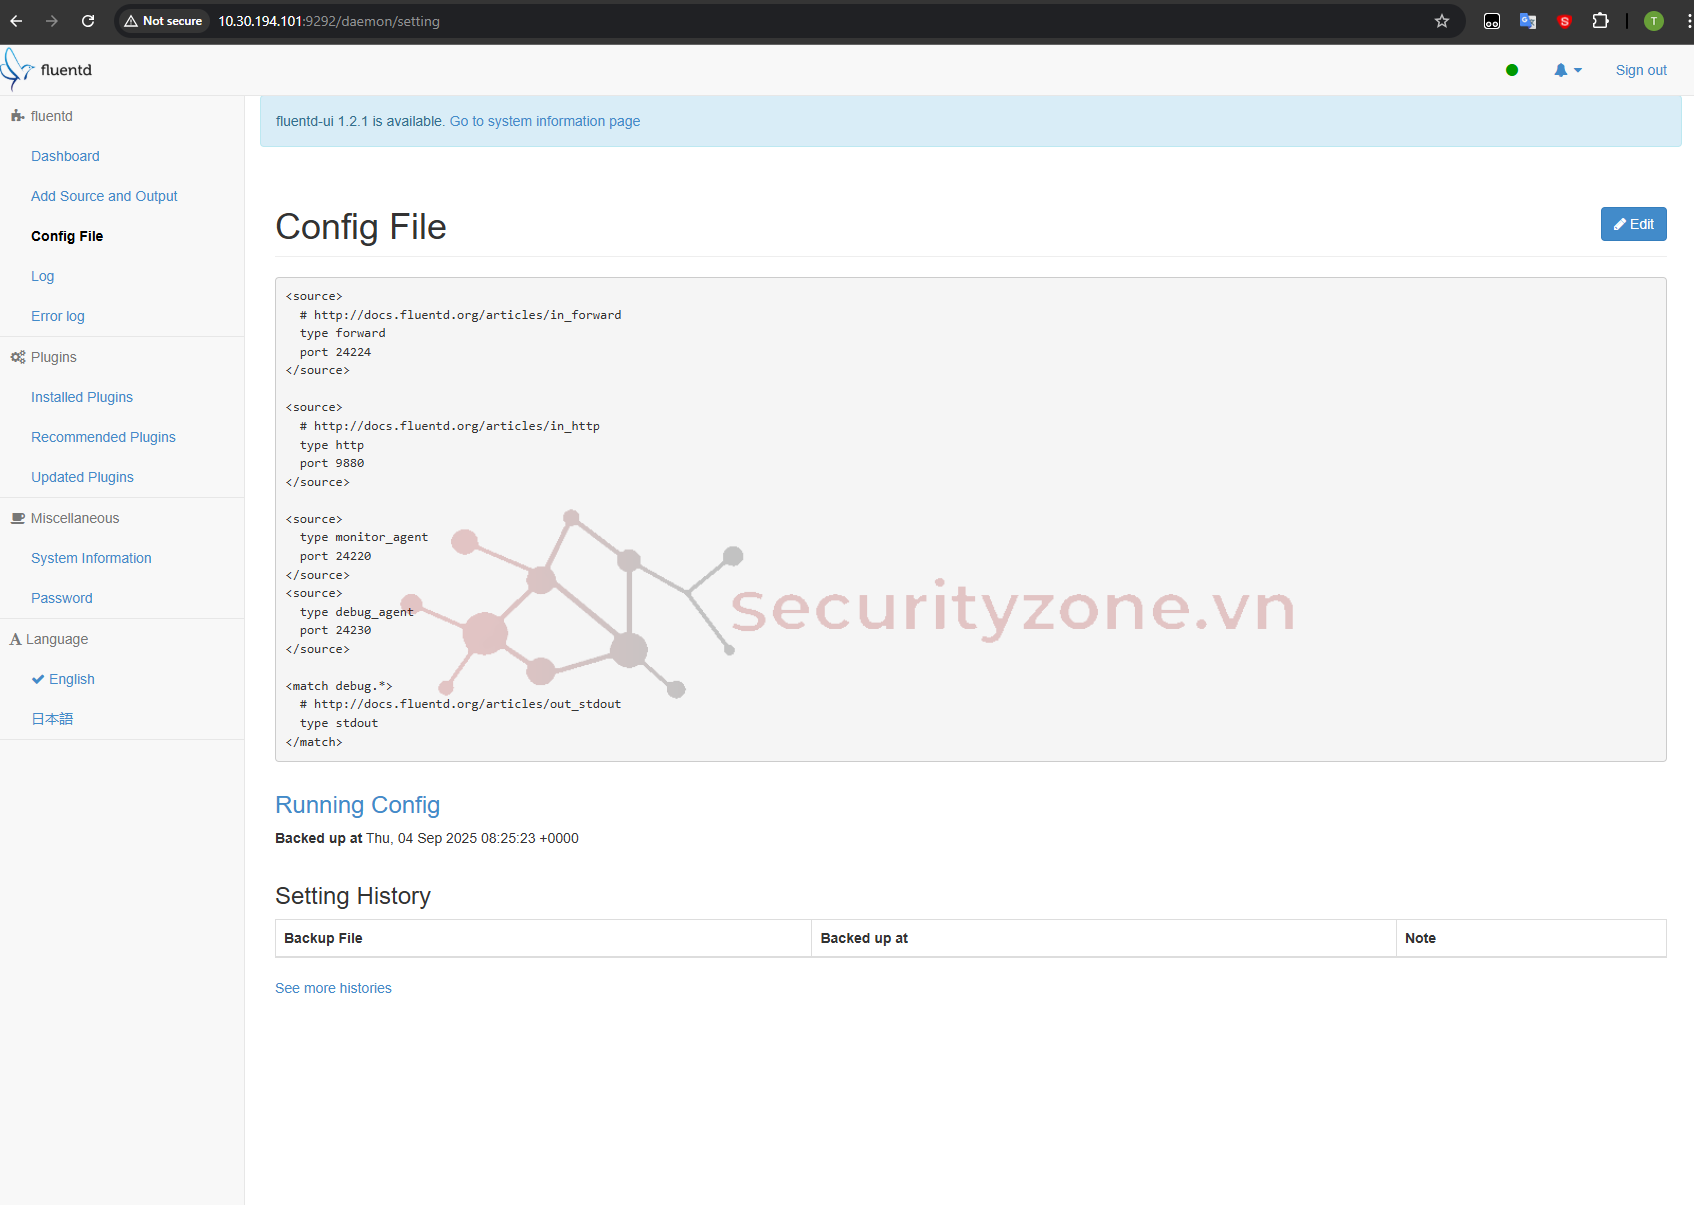The height and width of the screenshot is (1205, 1694).
Task: Click the Not secure warning badge
Action: click(x=163, y=21)
